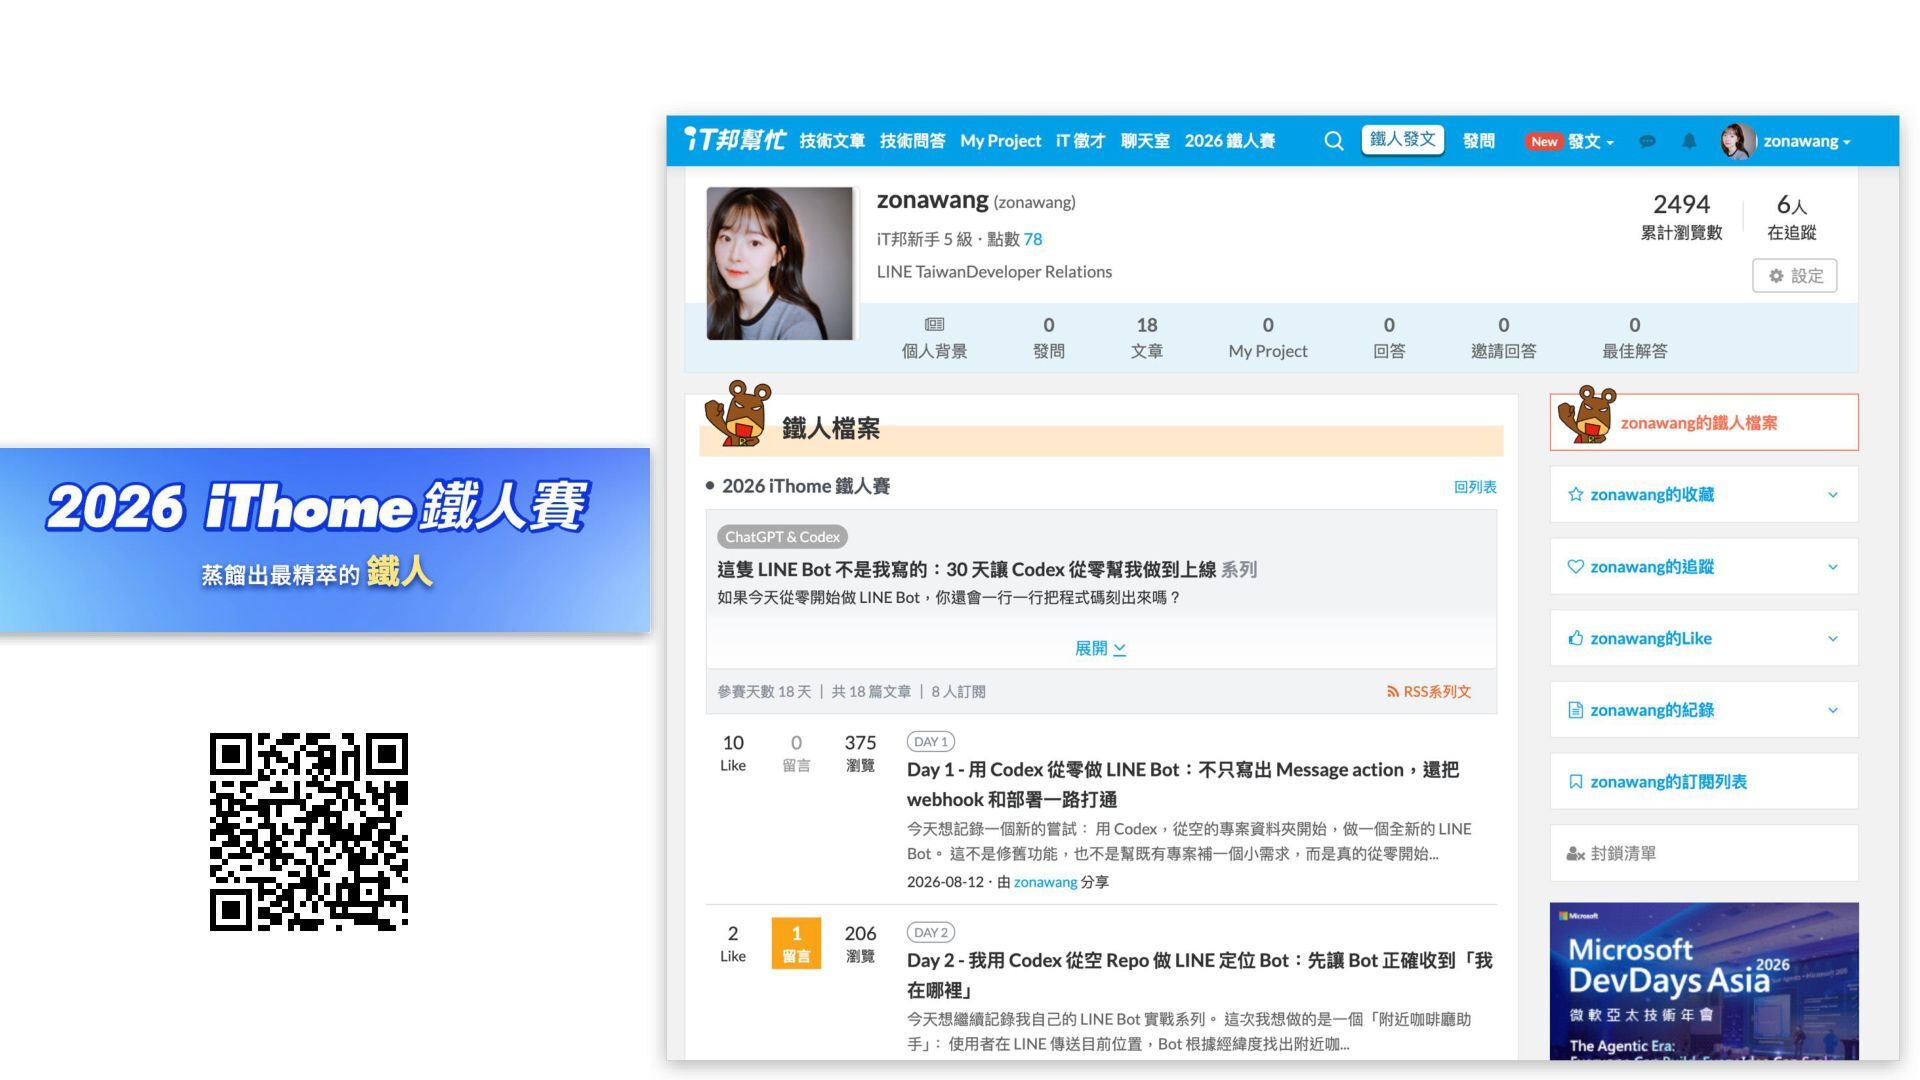
Task: Click the thumbs-up icon beside zonawang的Like
Action: tap(1576, 638)
